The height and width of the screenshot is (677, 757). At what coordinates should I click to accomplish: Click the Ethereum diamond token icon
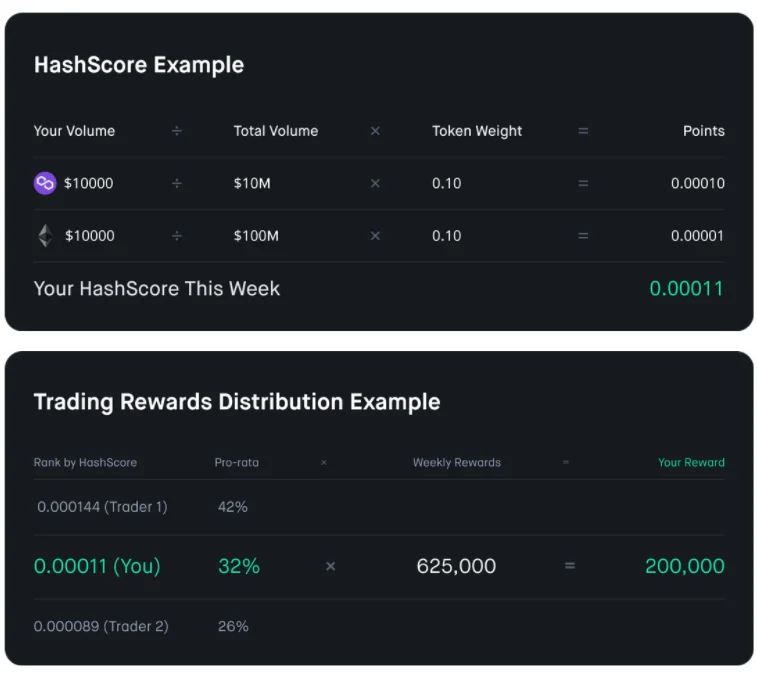coord(46,236)
